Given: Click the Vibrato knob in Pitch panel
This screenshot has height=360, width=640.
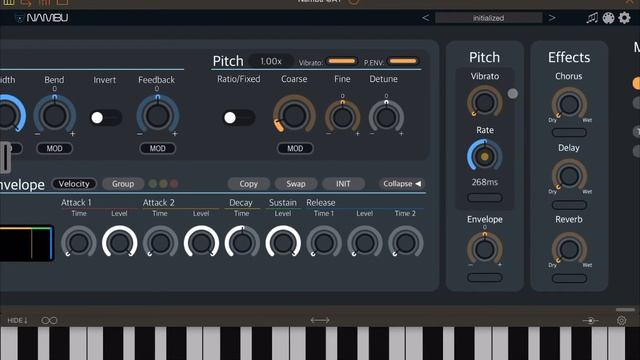Looking at the screenshot, I should coord(484,103).
